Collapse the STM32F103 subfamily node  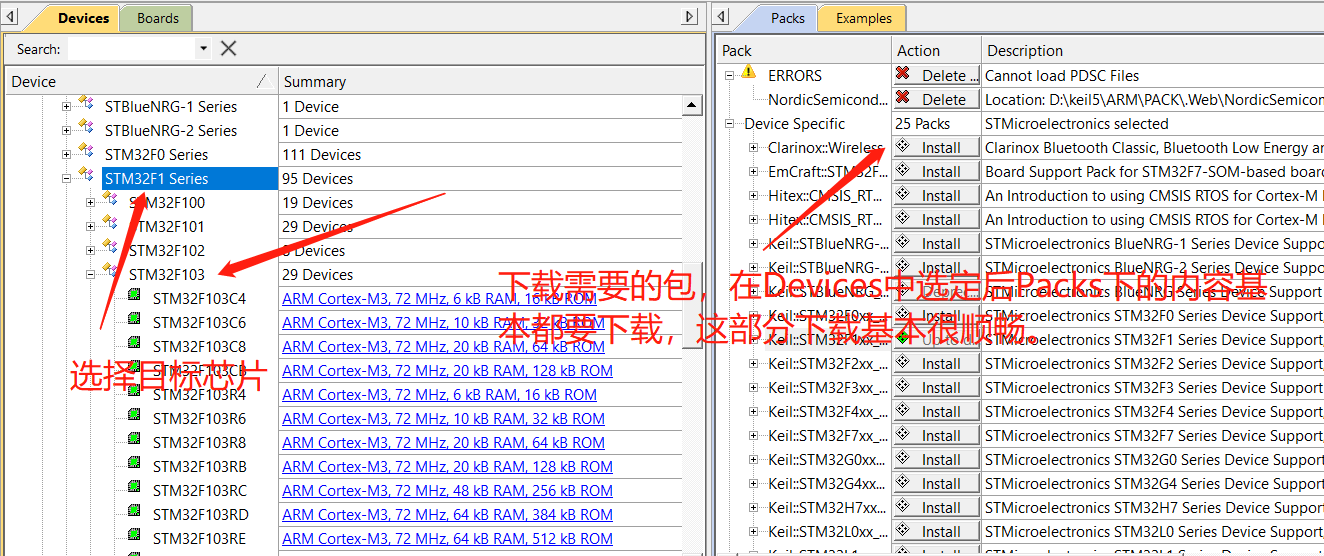[x=90, y=274]
